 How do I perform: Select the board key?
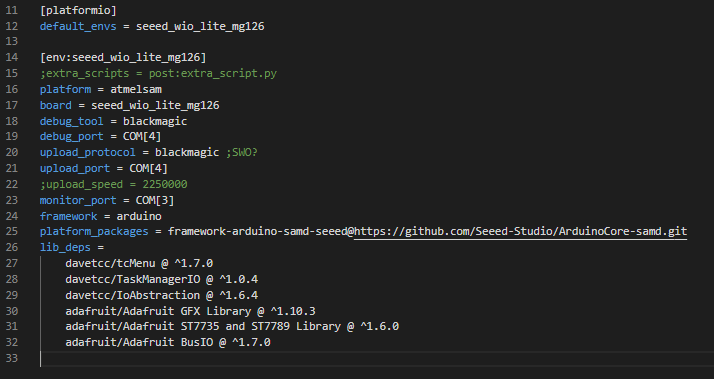(x=56, y=105)
